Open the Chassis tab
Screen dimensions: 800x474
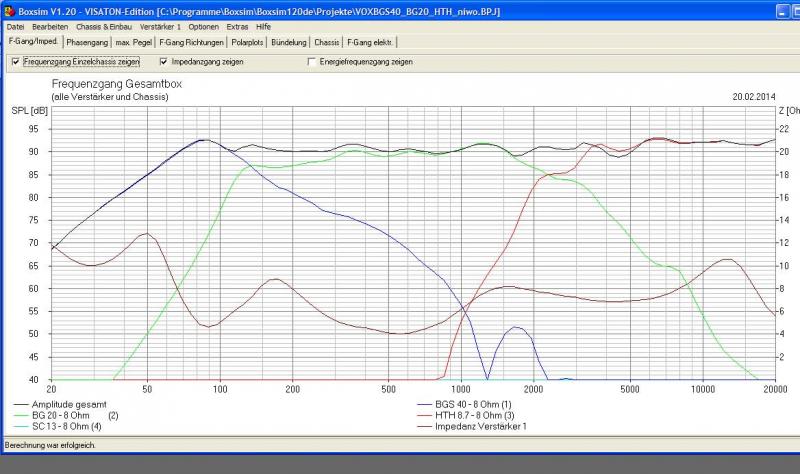327,43
